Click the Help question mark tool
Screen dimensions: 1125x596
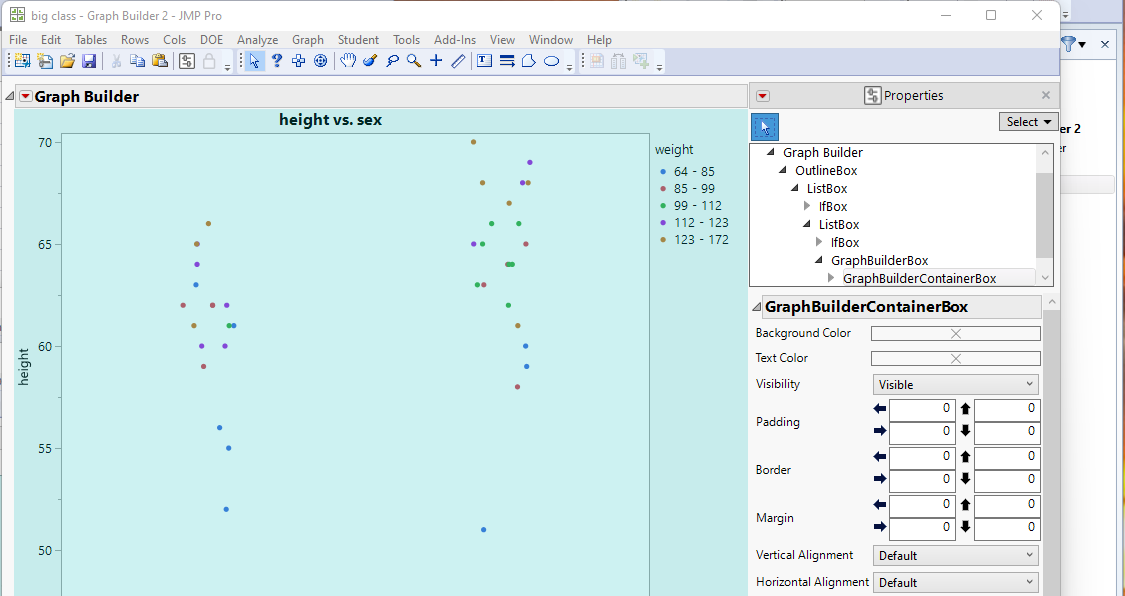[x=277, y=61]
